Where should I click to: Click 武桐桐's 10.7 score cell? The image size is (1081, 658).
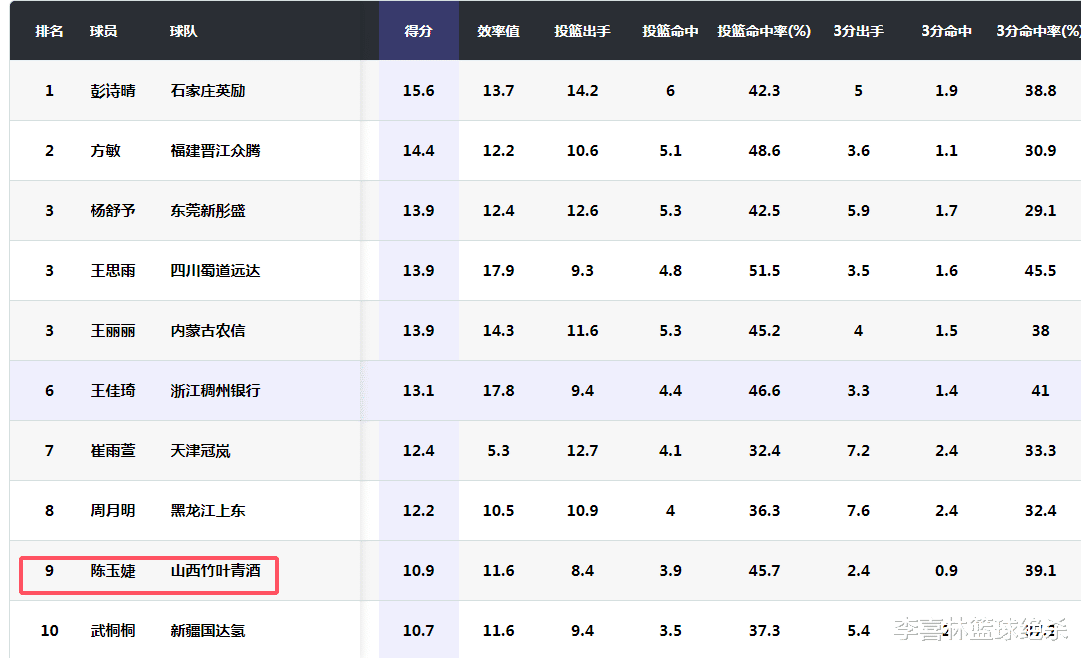click(418, 631)
